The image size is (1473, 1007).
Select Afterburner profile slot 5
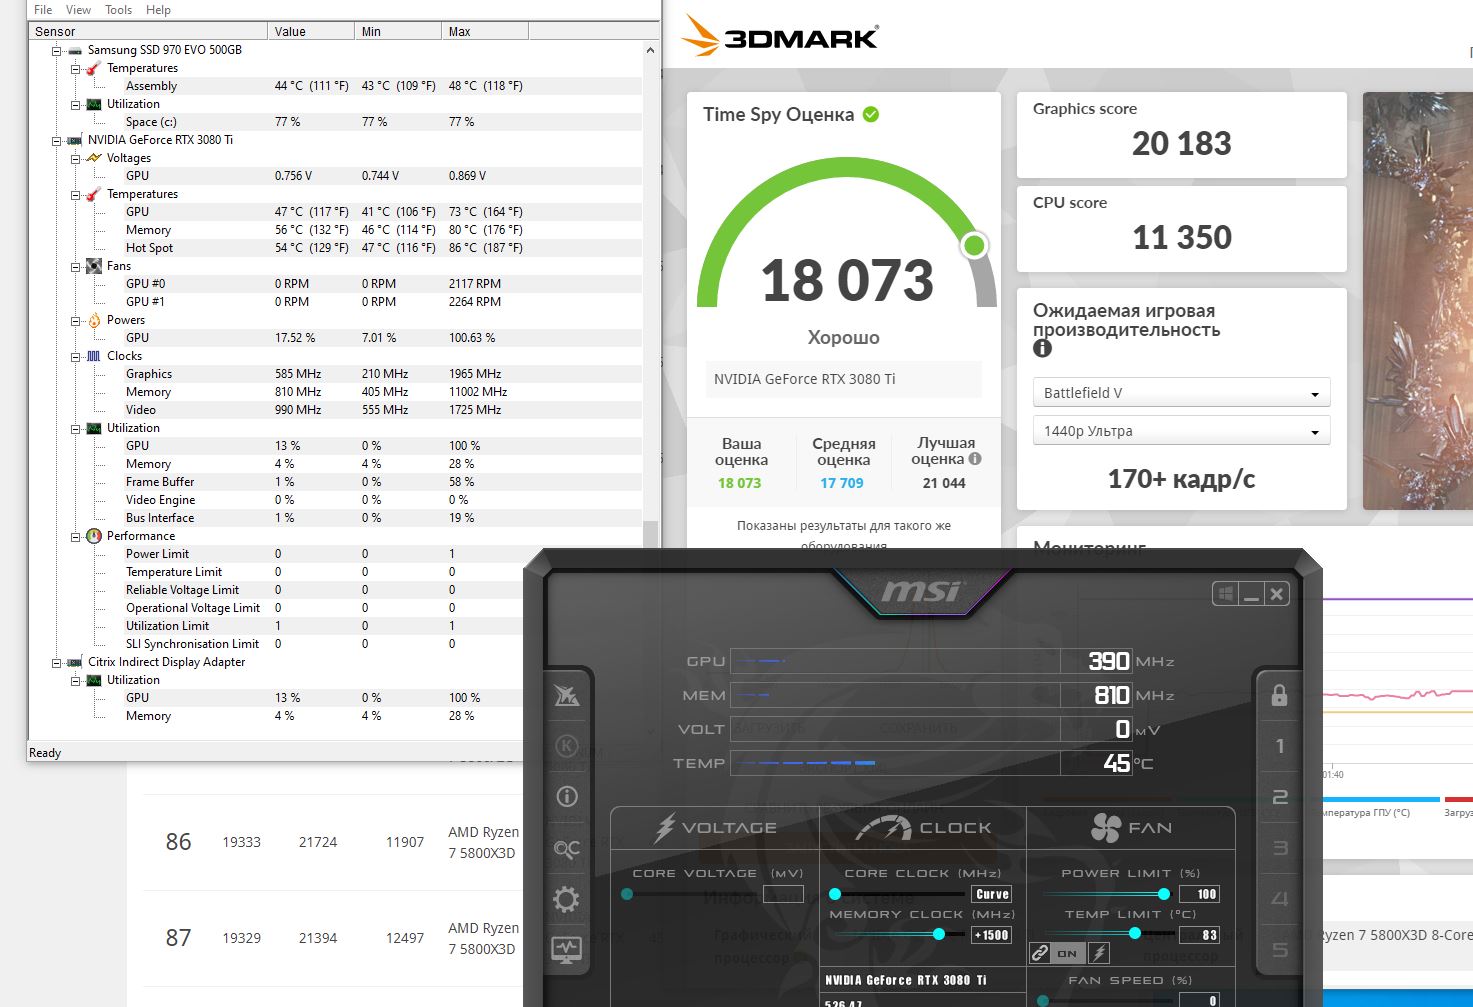click(x=1279, y=950)
